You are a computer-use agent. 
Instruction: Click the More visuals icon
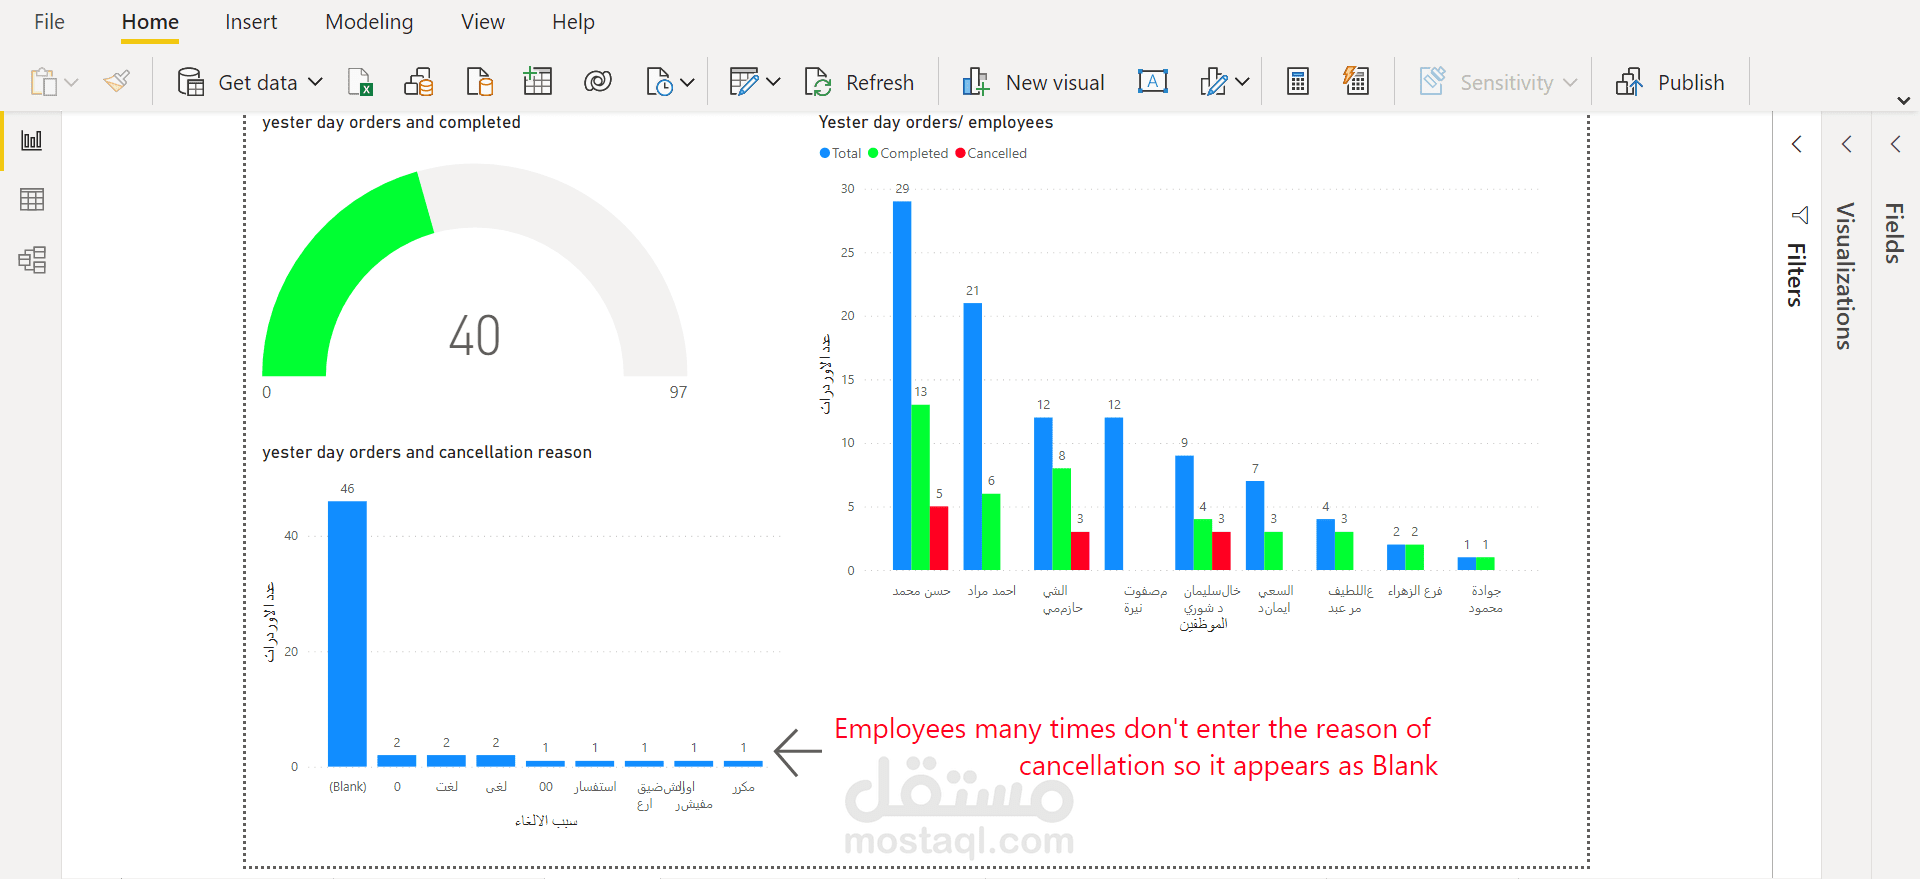click(x=1213, y=82)
